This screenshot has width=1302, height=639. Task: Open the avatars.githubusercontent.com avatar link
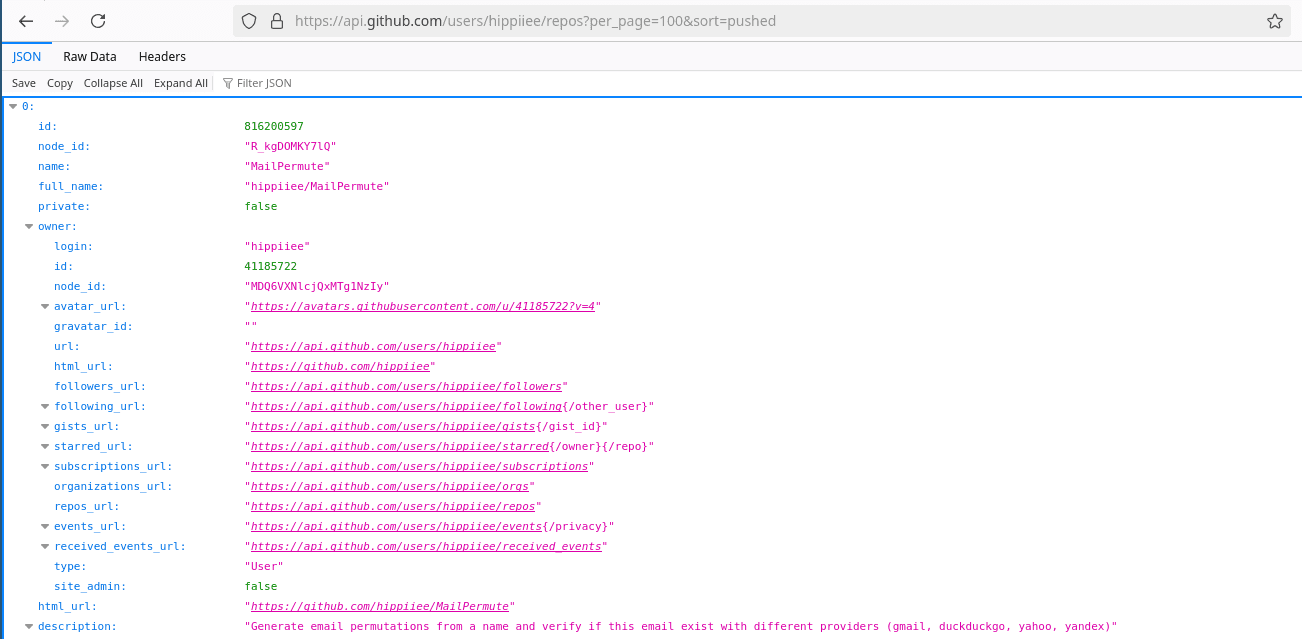tap(422, 306)
